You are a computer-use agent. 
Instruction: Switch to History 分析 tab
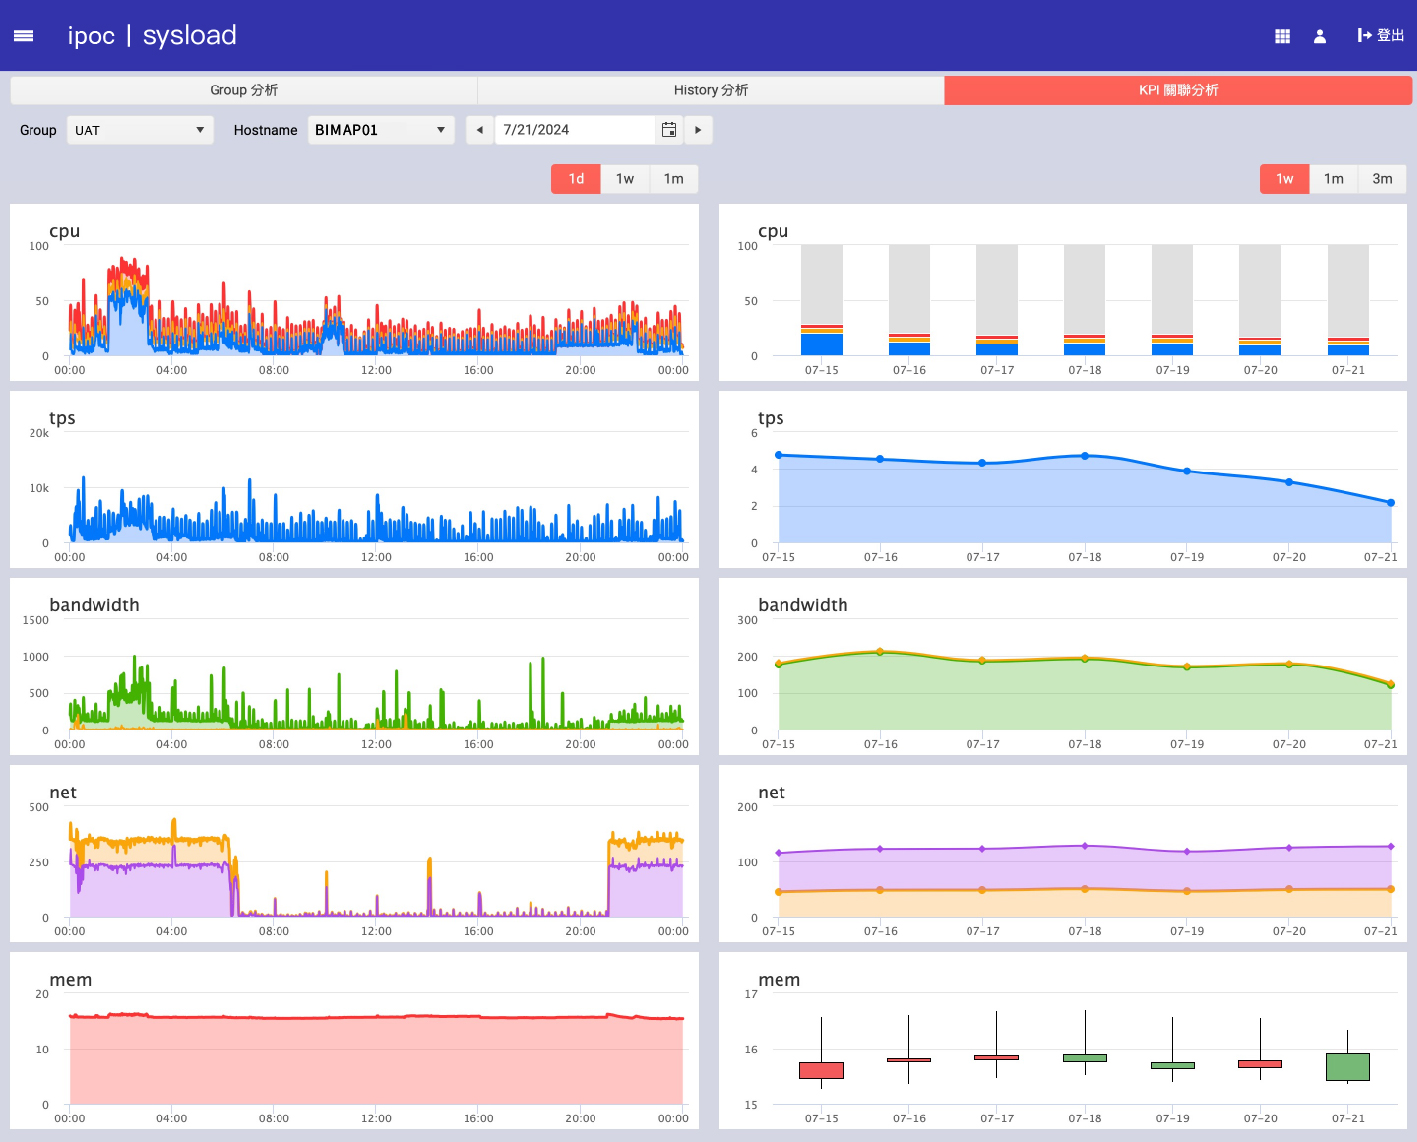(x=711, y=90)
